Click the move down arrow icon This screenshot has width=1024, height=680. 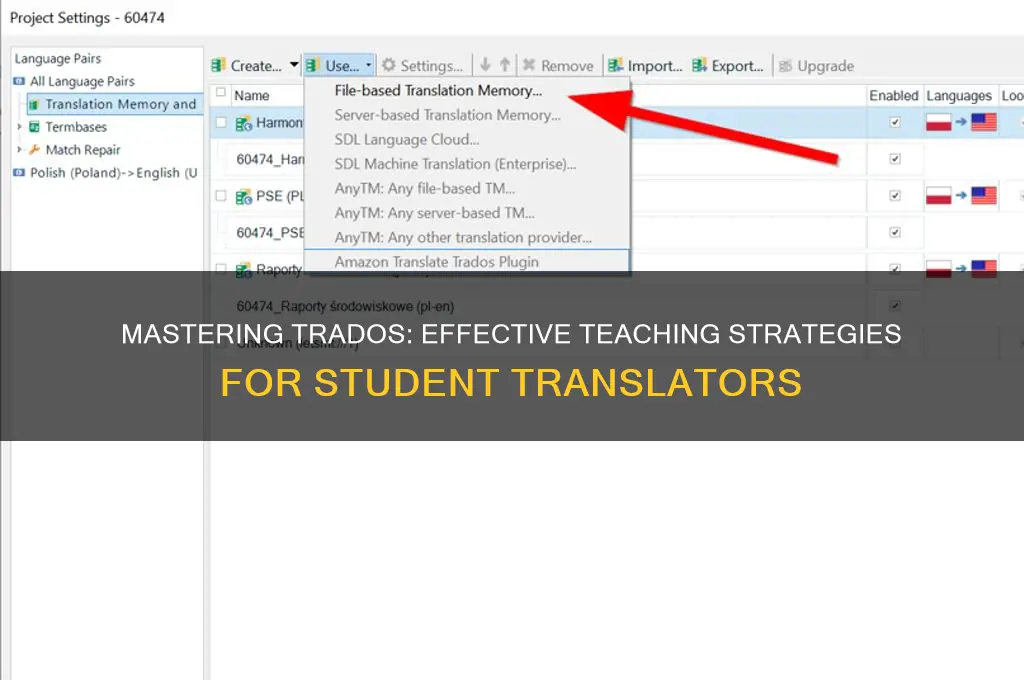click(x=485, y=65)
